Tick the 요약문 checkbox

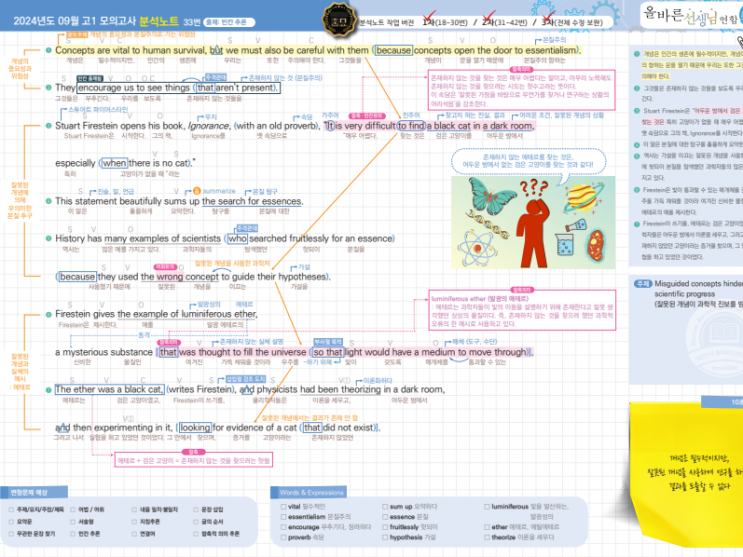[11, 521]
